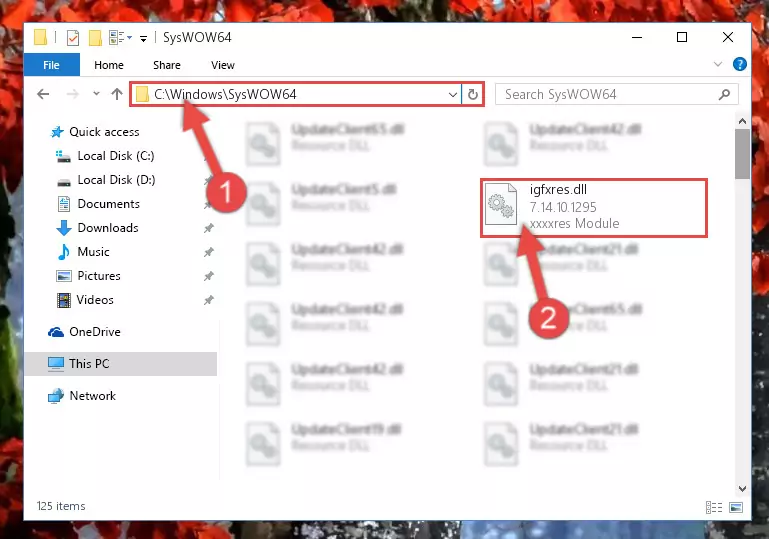The image size is (769, 539).
Task: Switch to the Home ribbon tab
Action: (109, 65)
